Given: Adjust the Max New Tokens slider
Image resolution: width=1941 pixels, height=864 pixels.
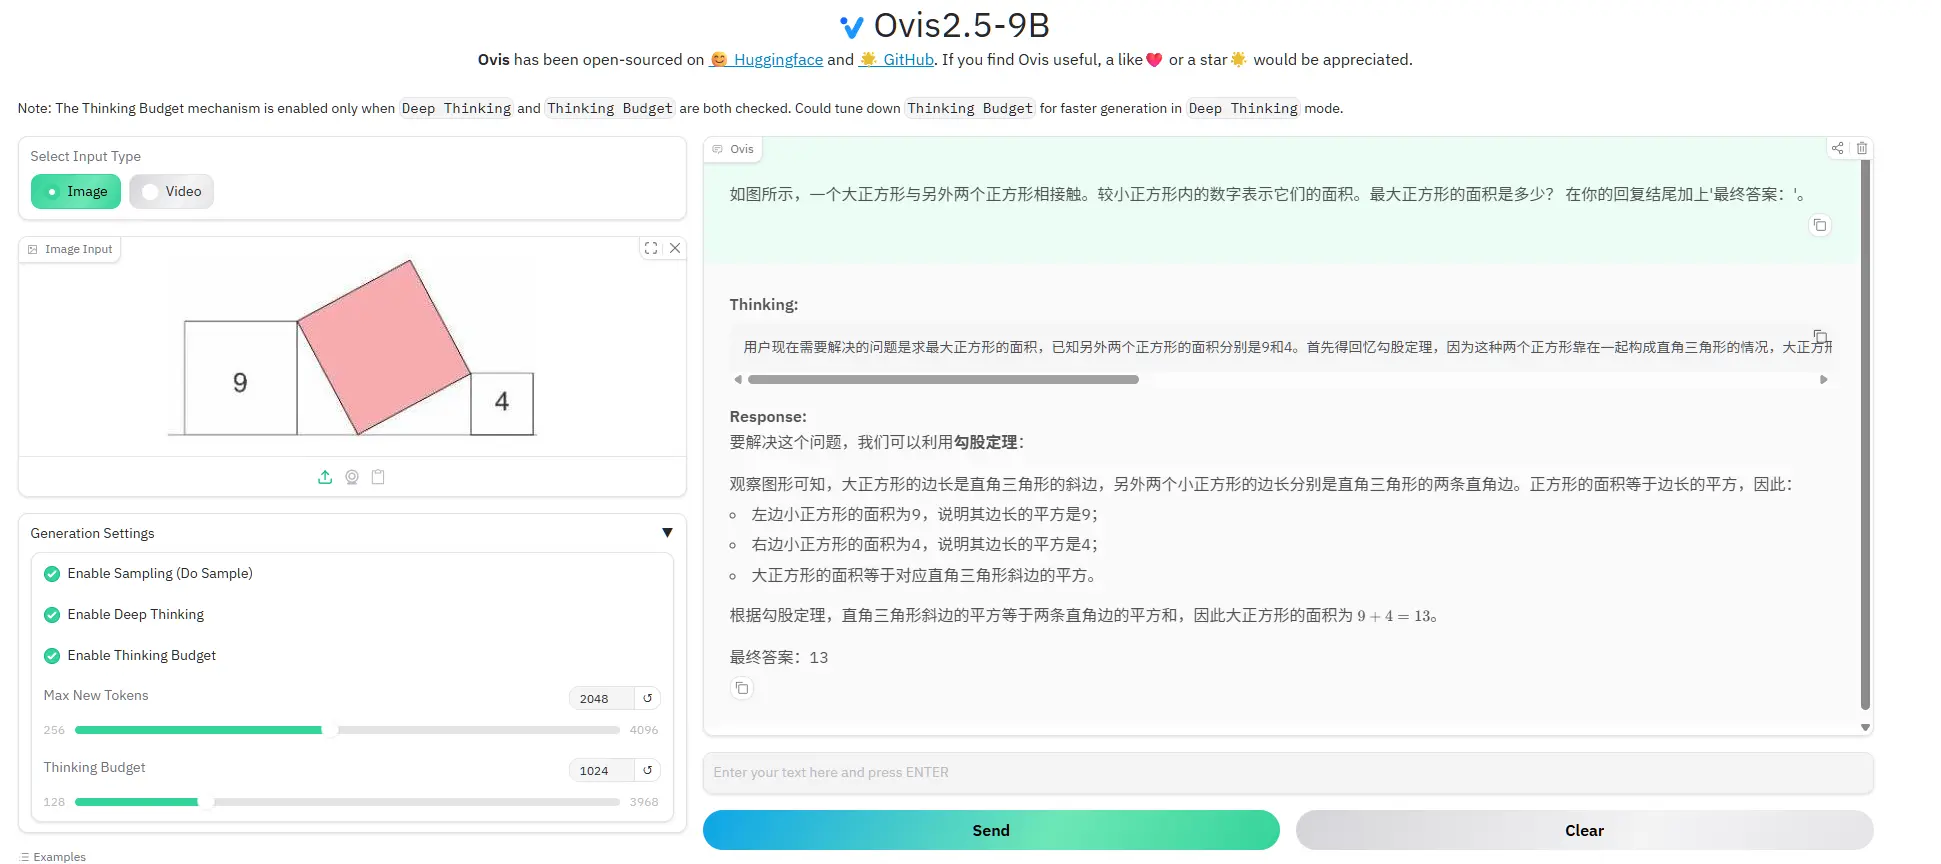Looking at the screenshot, I should pyautogui.click(x=347, y=730).
